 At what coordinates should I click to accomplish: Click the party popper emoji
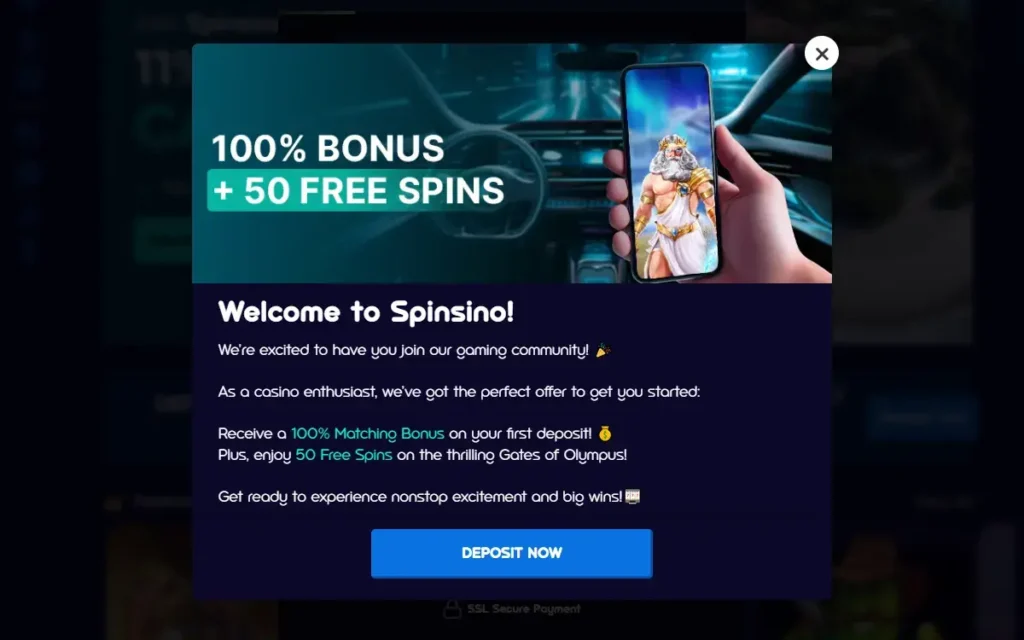tap(603, 351)
